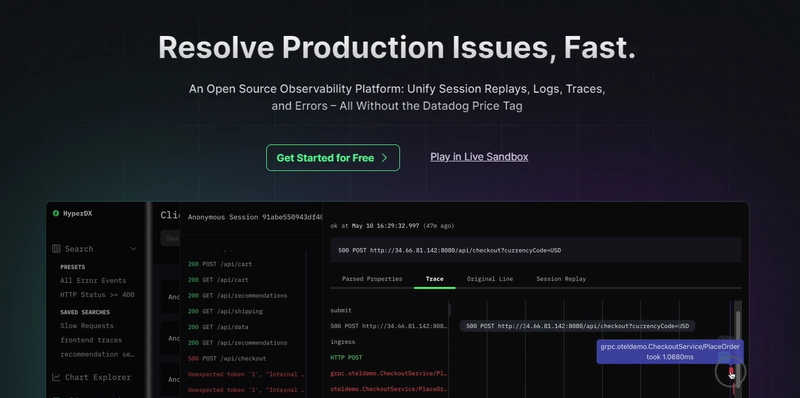Switch to Parsed Properties tab
The image size is (800, 398).
click(x=372, y=279)
